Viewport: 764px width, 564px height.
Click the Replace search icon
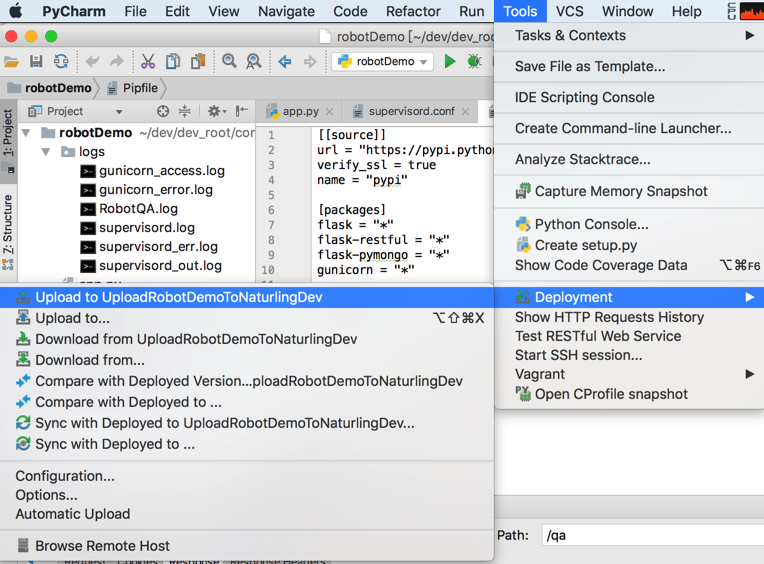click(x=253, y=61)
